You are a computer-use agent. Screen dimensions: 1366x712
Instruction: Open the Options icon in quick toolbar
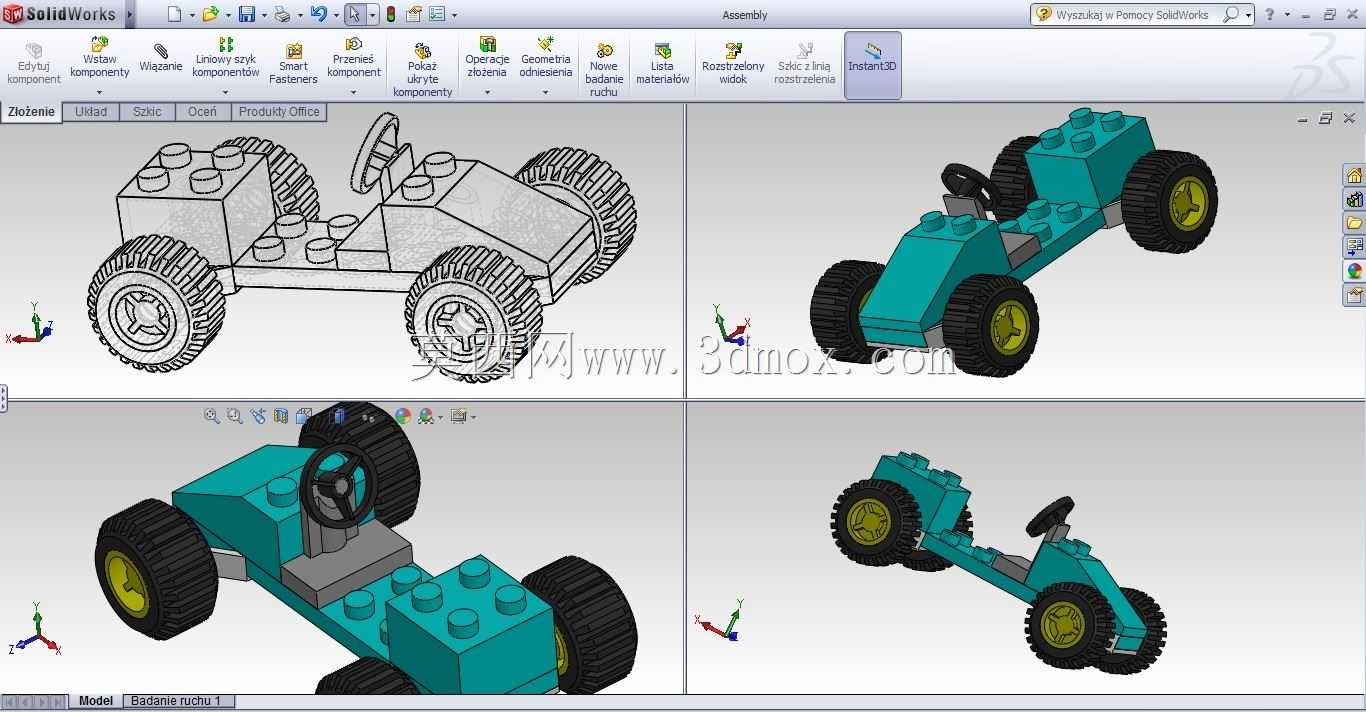437,14
